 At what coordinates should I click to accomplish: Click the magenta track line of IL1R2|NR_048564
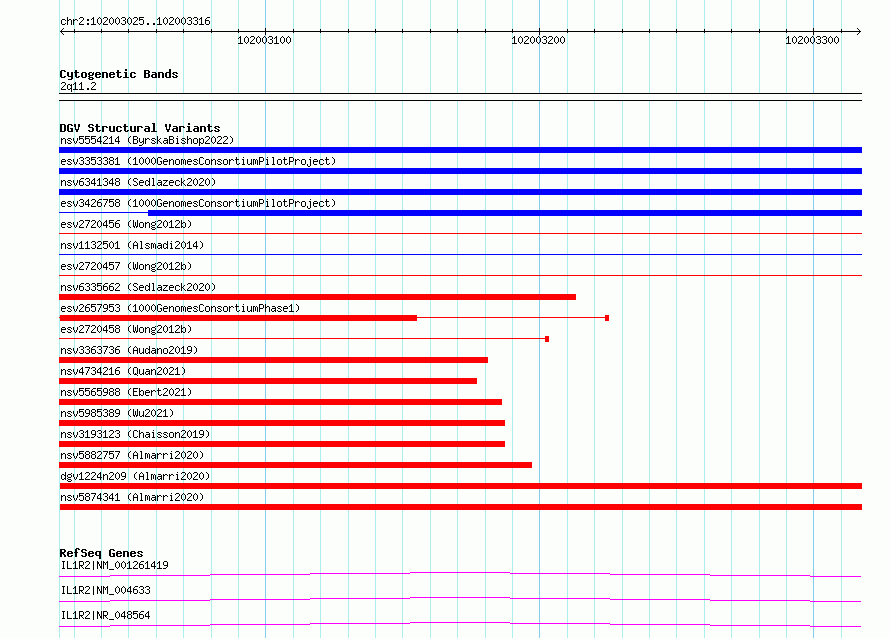coord(460,624)
